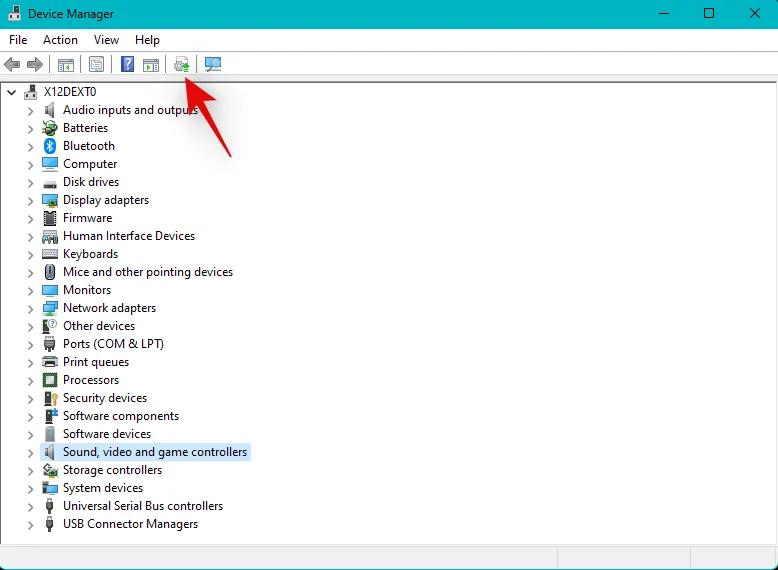Select the Keyboards category
The width and height of the screenshot is (778, 570).
[90, 254]
